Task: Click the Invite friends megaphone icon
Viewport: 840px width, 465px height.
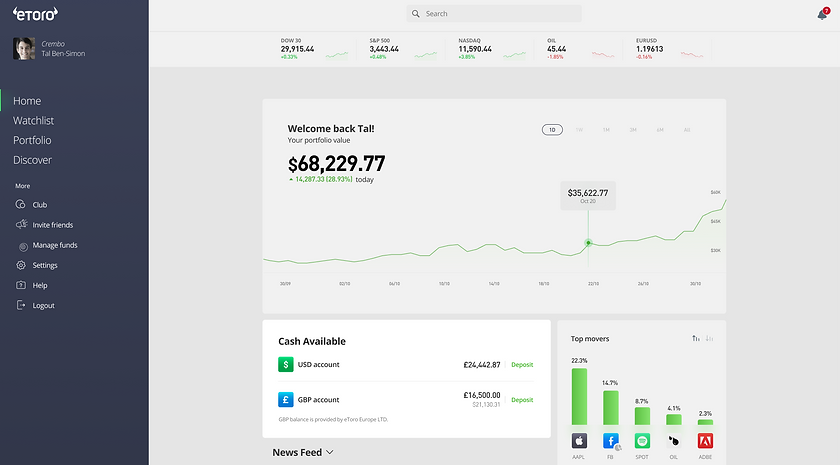Action: [21, 224]
